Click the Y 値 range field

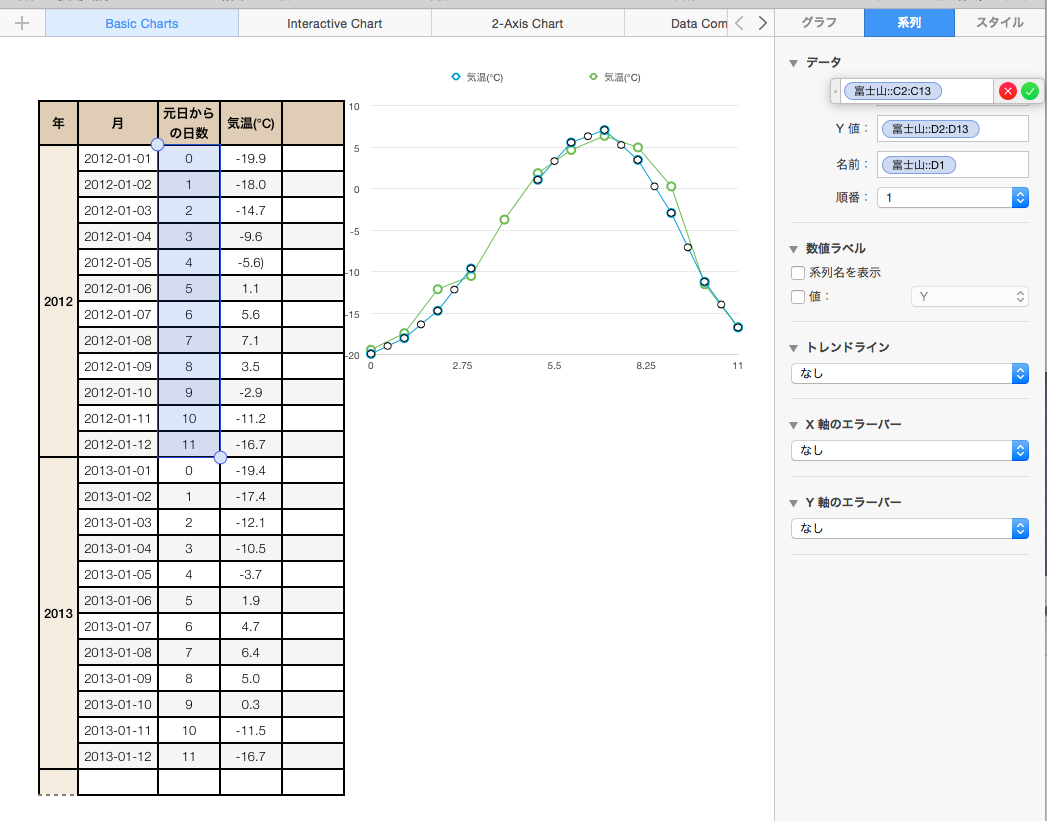[x=953, y=129]
